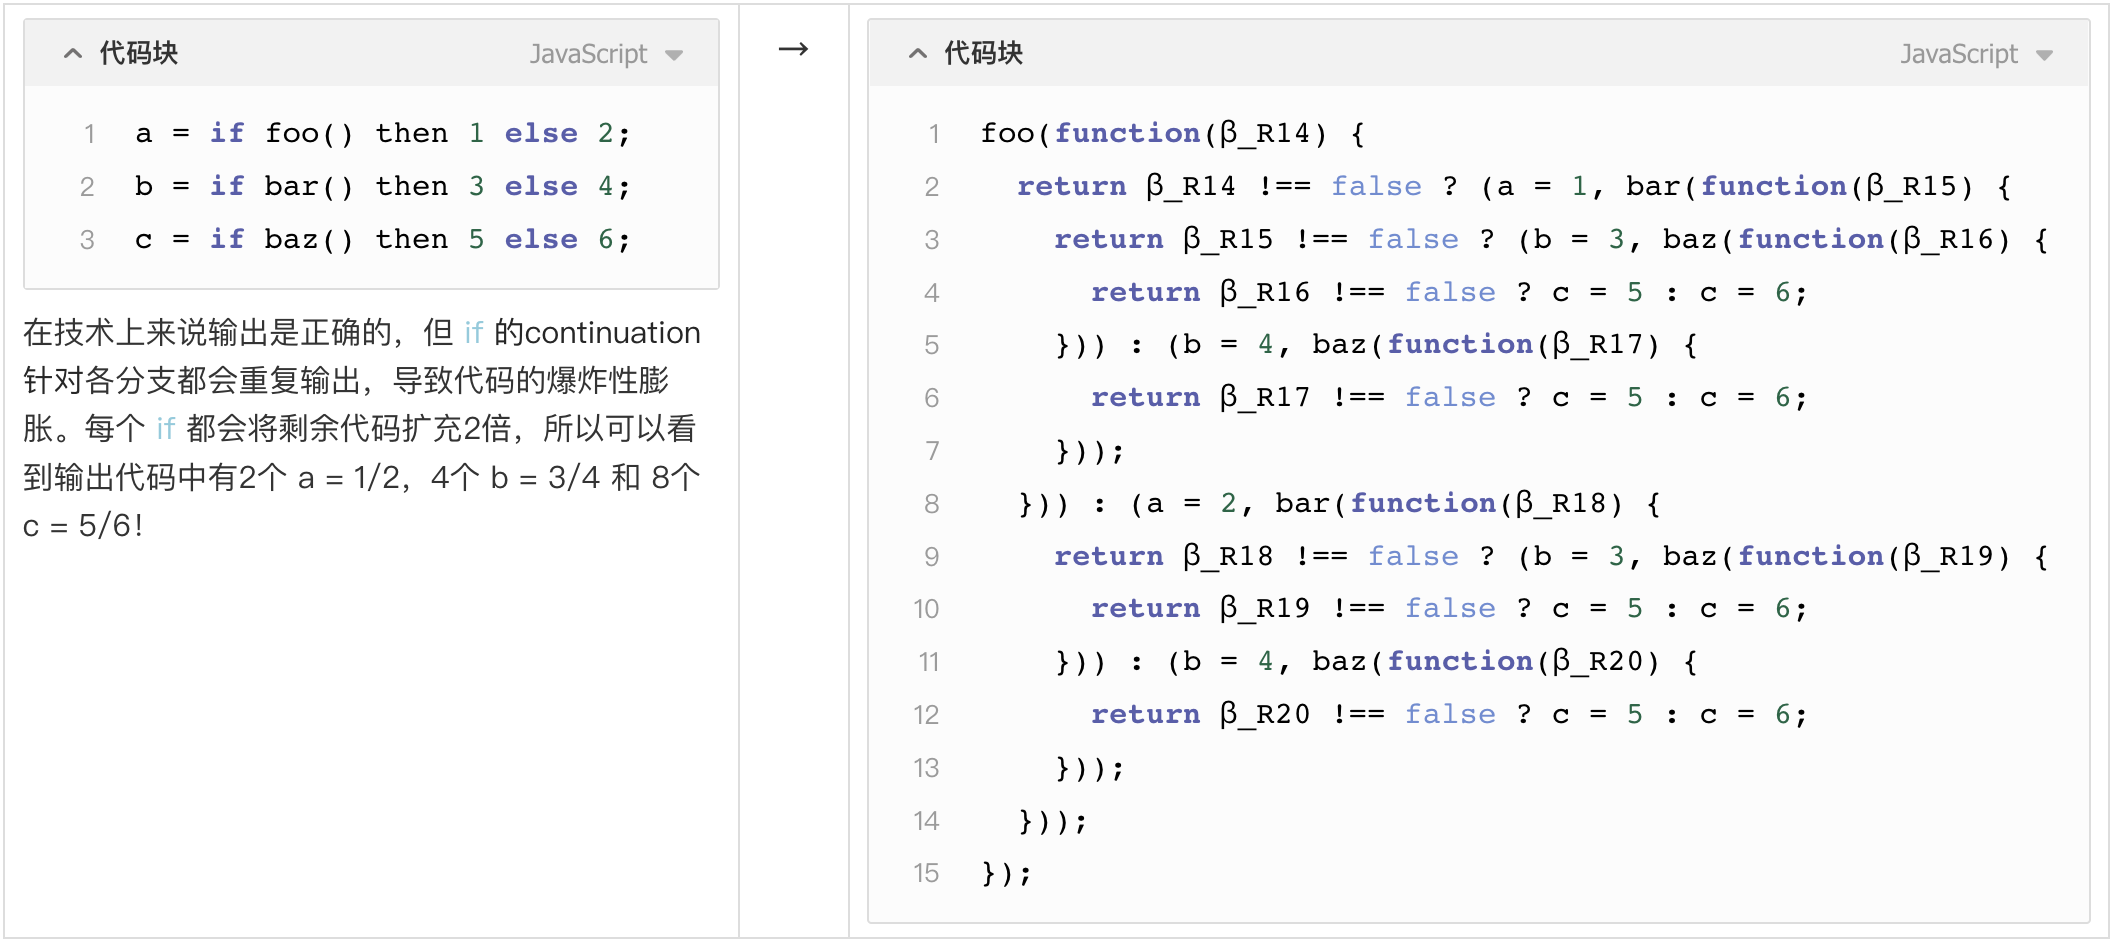The image size is (2112, 940).
Task: Click the text 'c = 5/6!' in the paragraph
Action: 83,525
